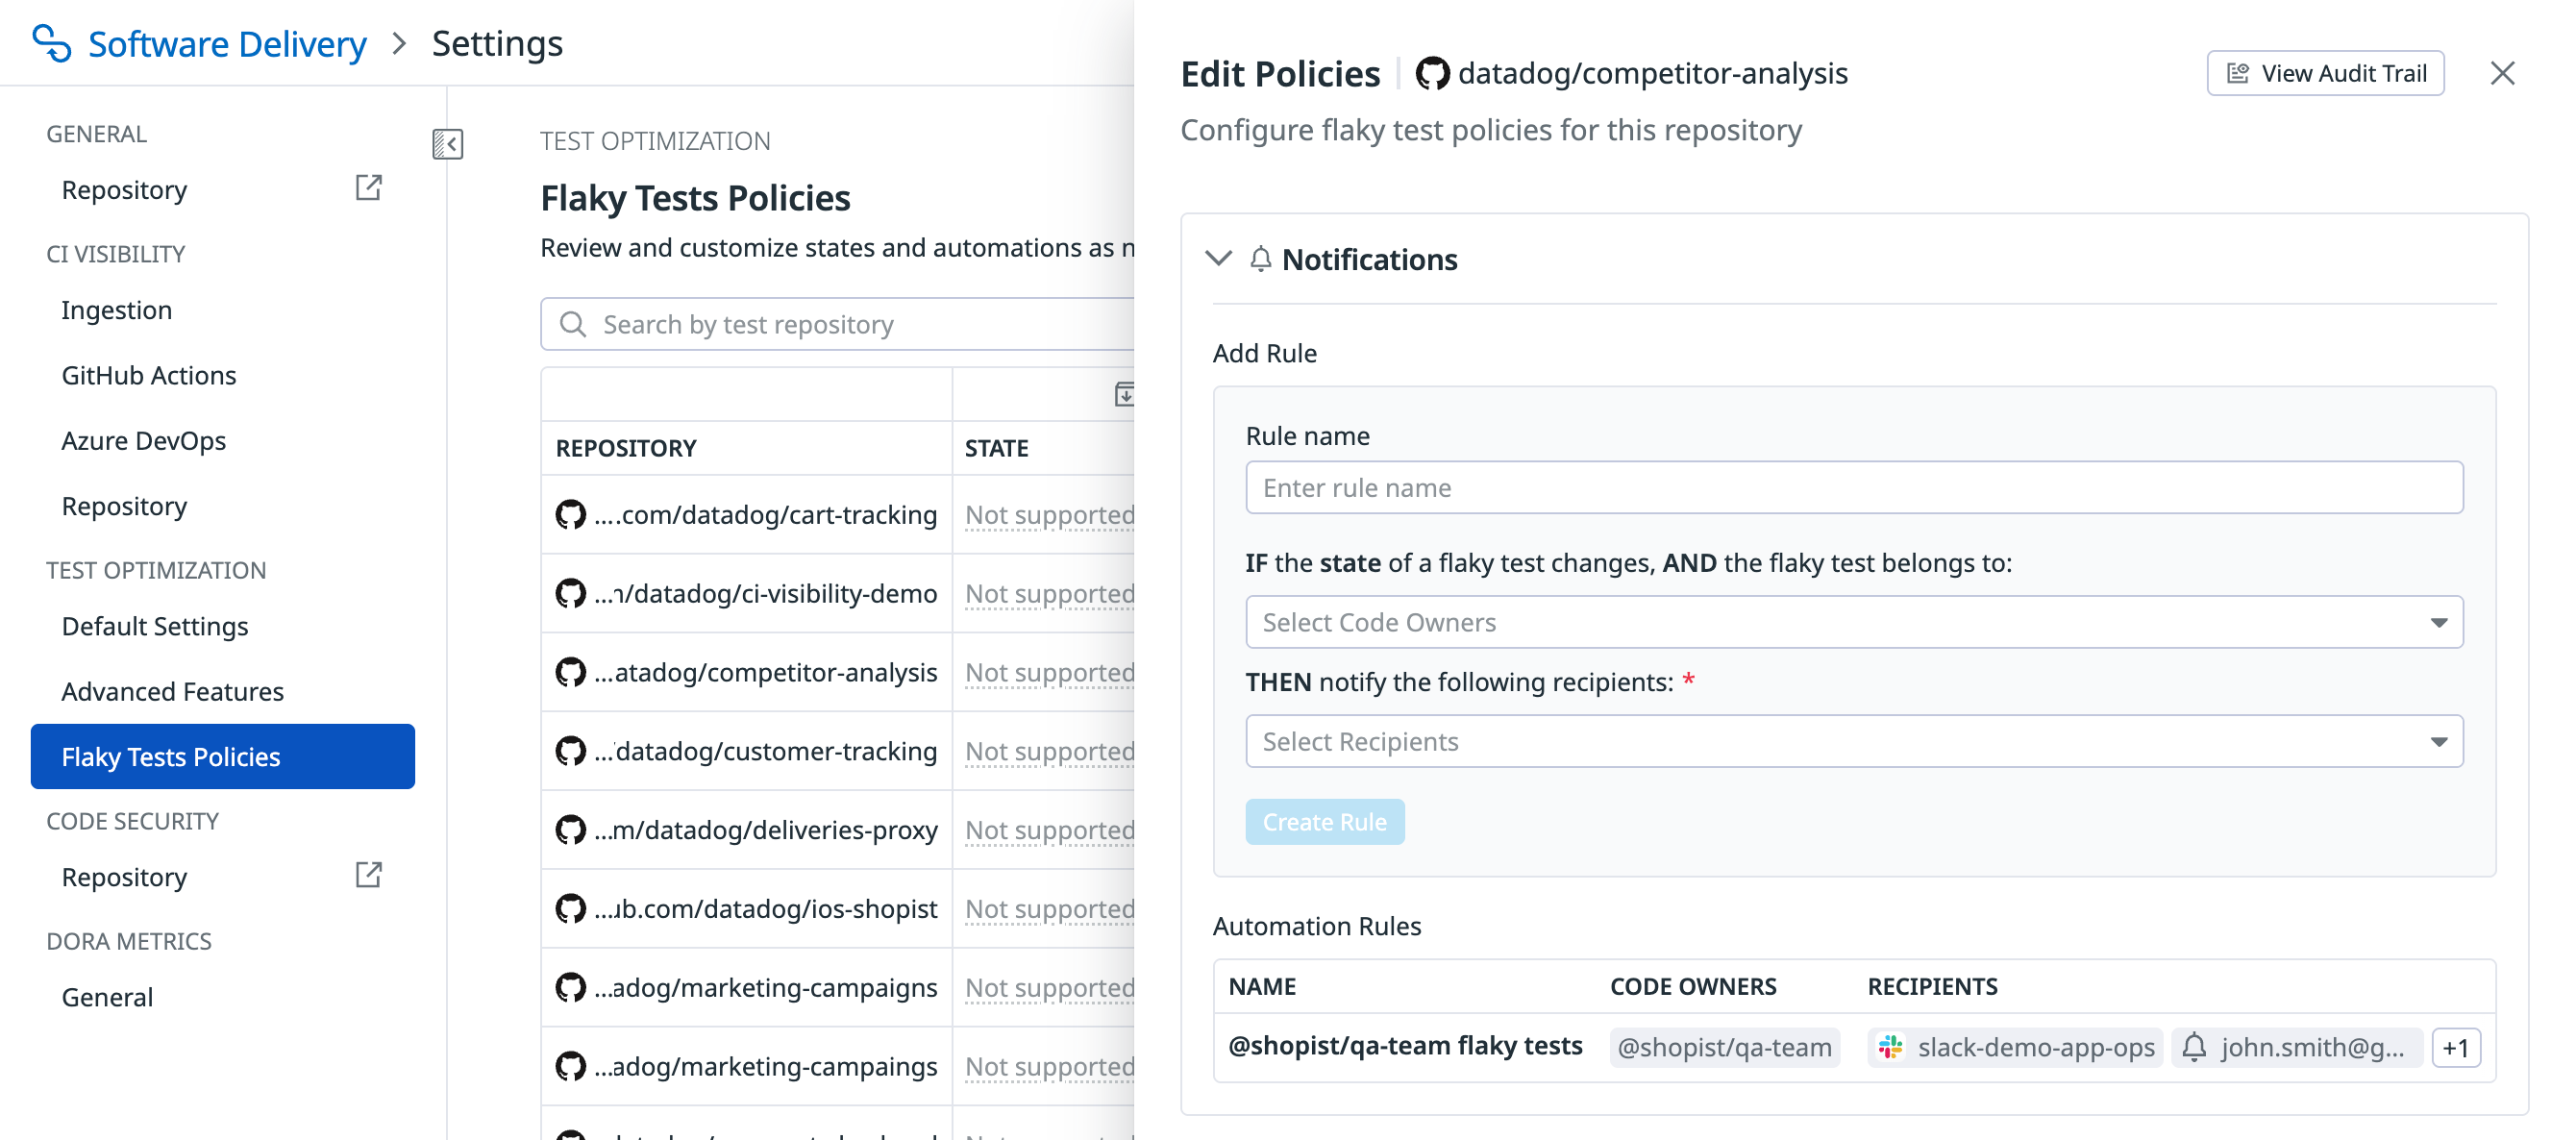
Task: Open the Select Code Owners dropdown
Action: coord(1853,622)
